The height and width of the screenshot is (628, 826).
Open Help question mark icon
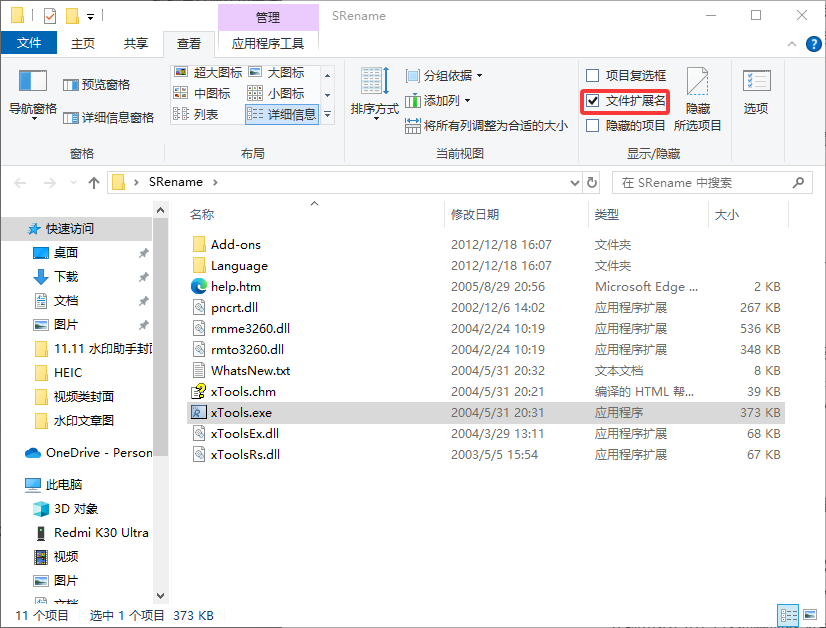(x=813, y=44)
